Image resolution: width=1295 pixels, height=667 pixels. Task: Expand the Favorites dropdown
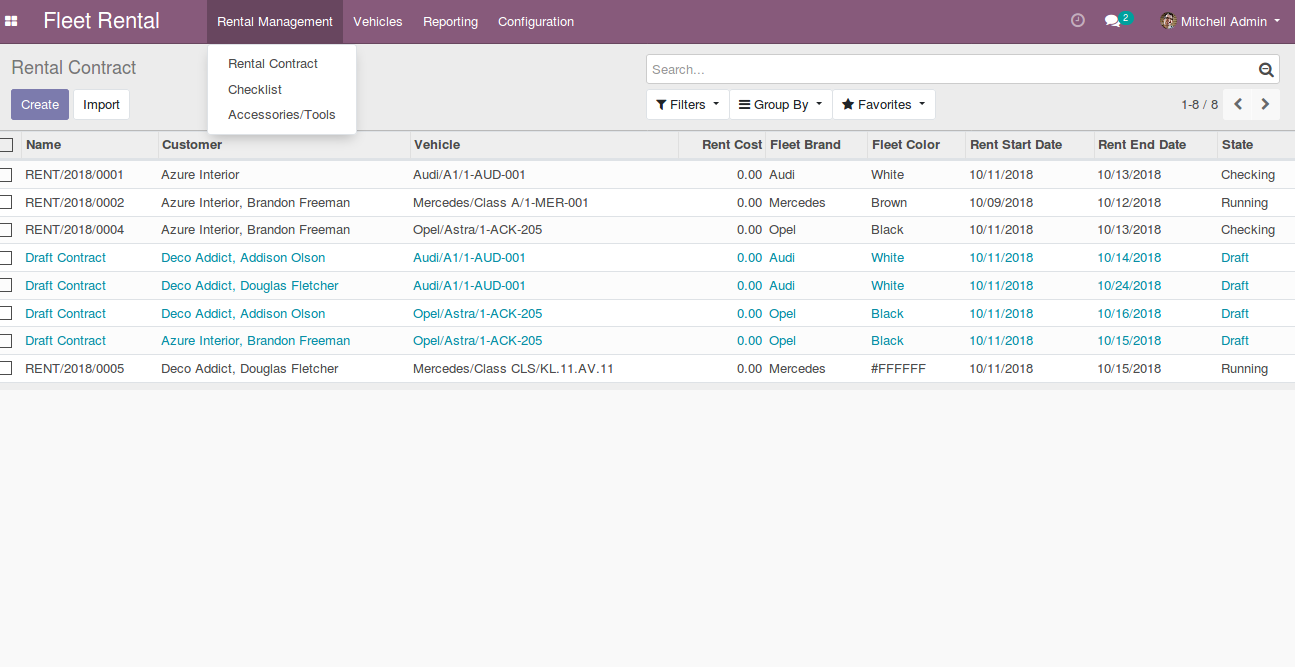tap(884, 105)
